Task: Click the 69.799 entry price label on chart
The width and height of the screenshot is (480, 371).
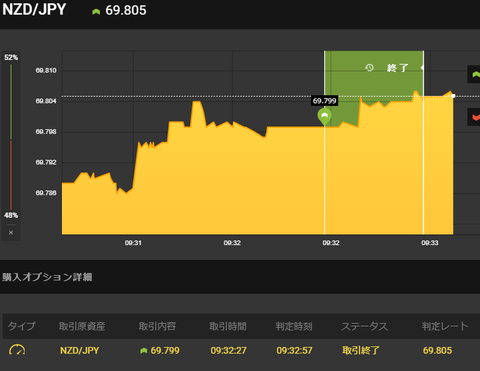Action: tap(324, 101)
